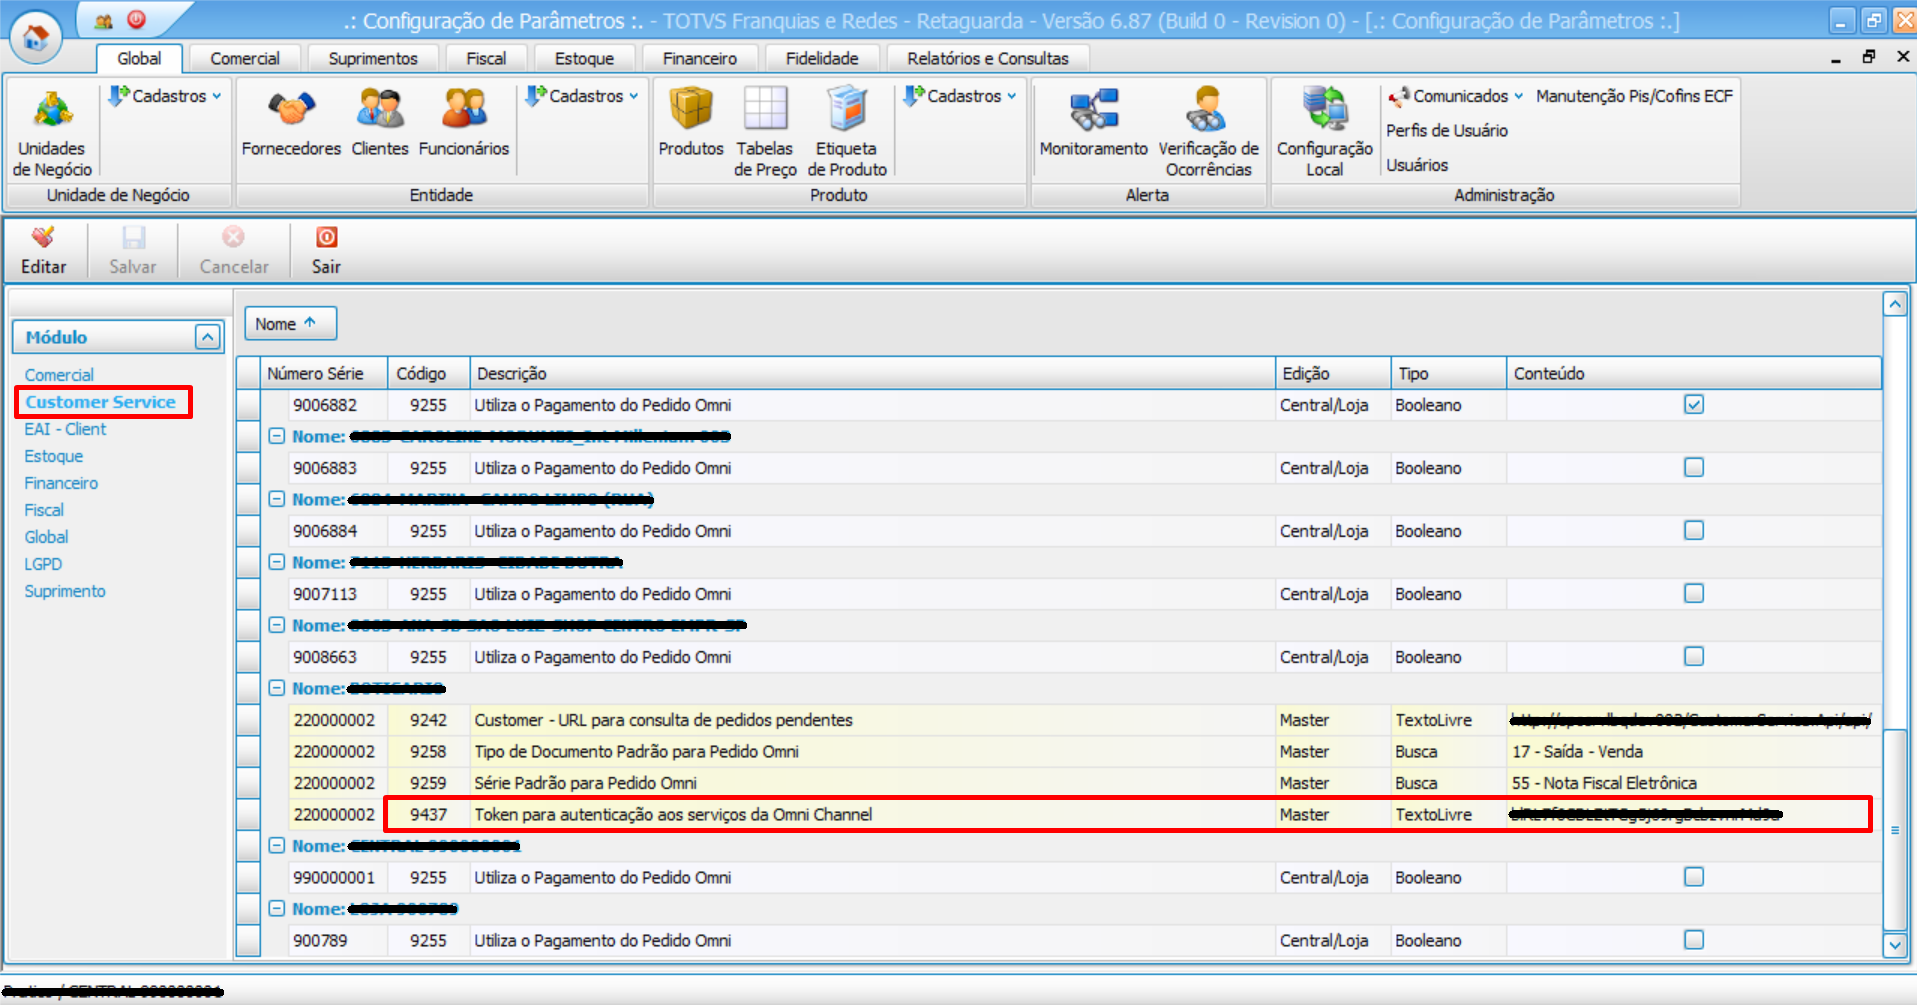The image size is (1917, 1005).
Task: Switch to the Fidelidade ribbon tab
Action: coord(822,59)
